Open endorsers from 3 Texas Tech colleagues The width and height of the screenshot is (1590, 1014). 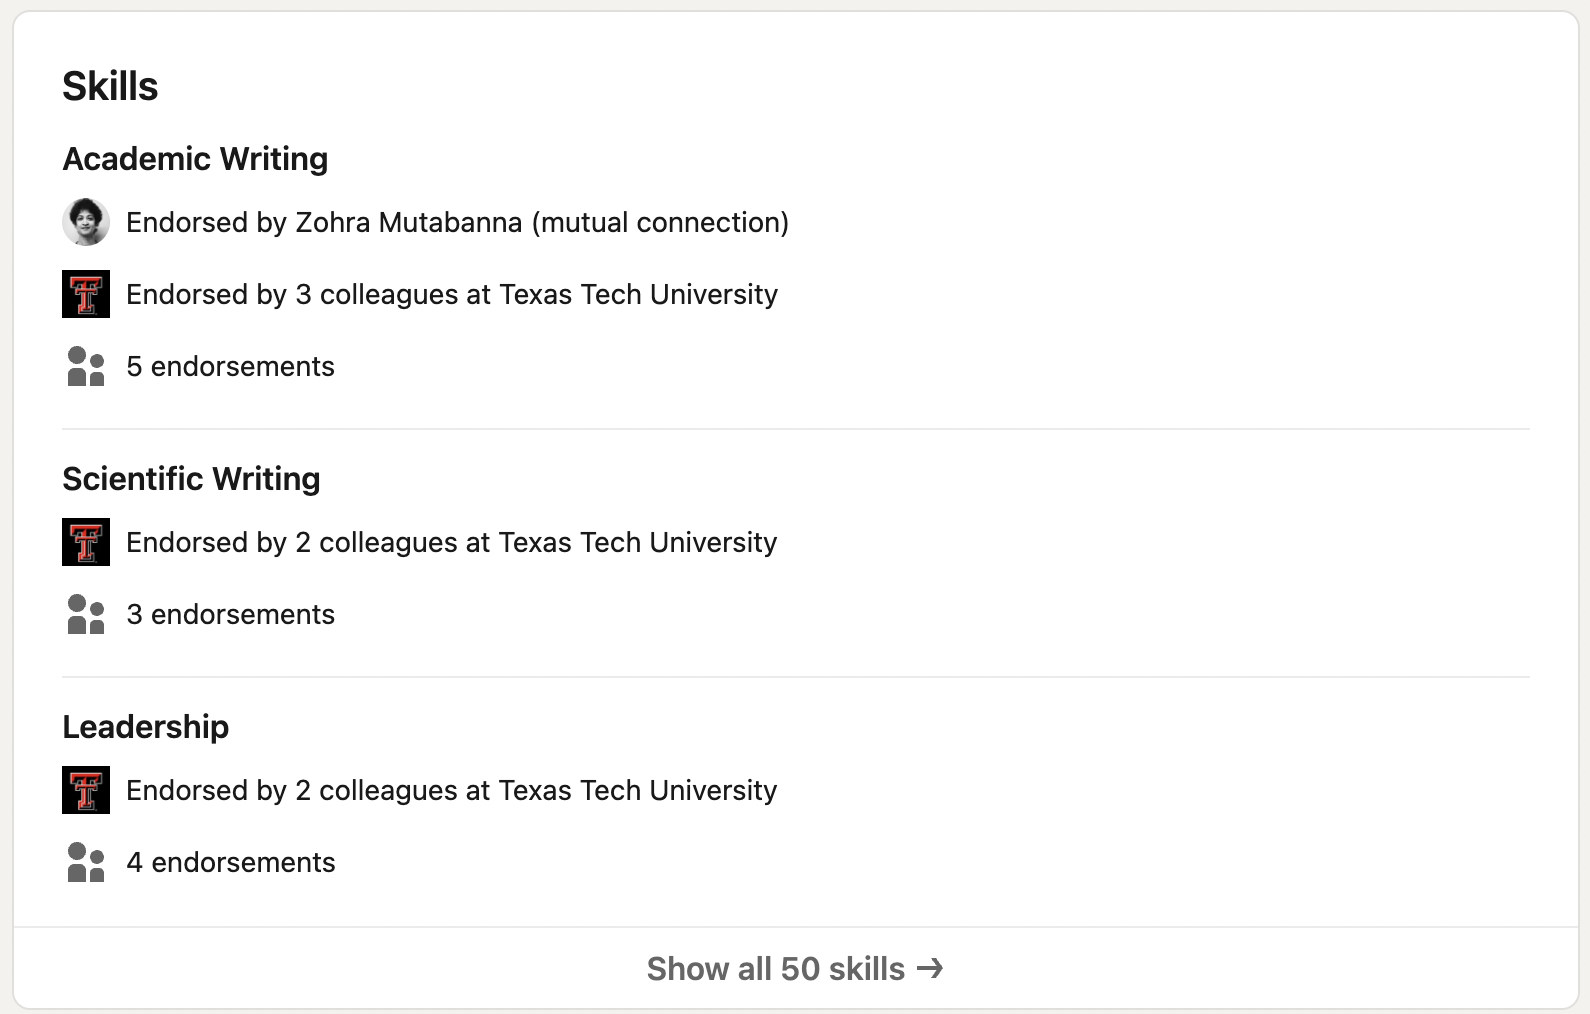452,294
